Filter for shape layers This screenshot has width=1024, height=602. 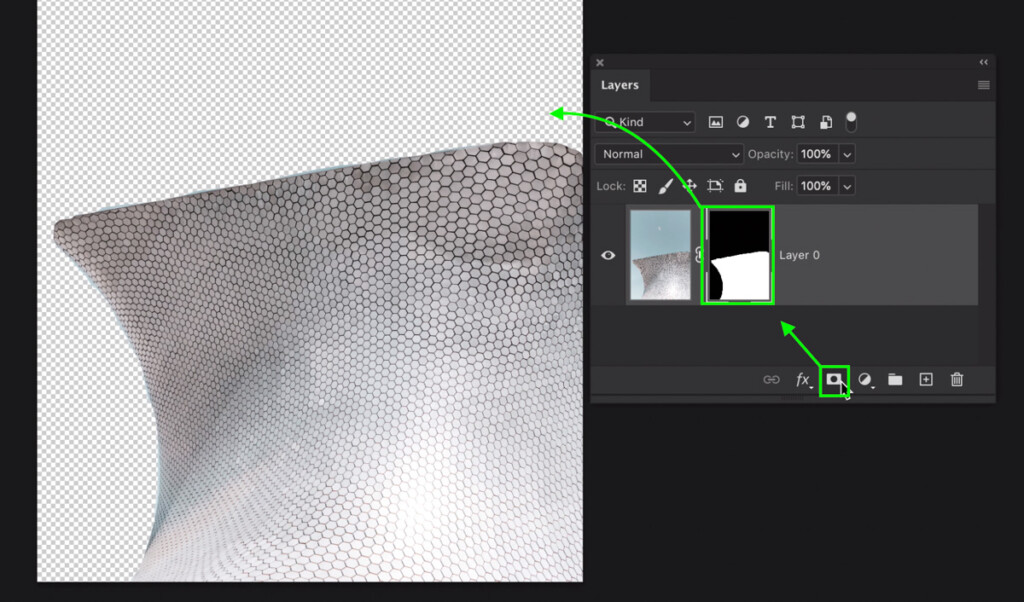point(797,121)
